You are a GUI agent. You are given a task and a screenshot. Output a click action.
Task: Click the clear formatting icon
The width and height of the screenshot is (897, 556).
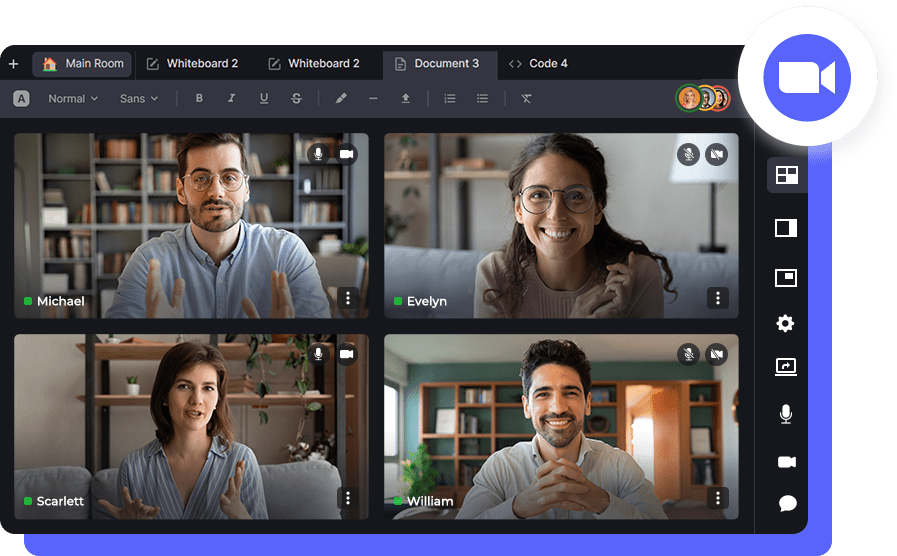pos(526,98)
